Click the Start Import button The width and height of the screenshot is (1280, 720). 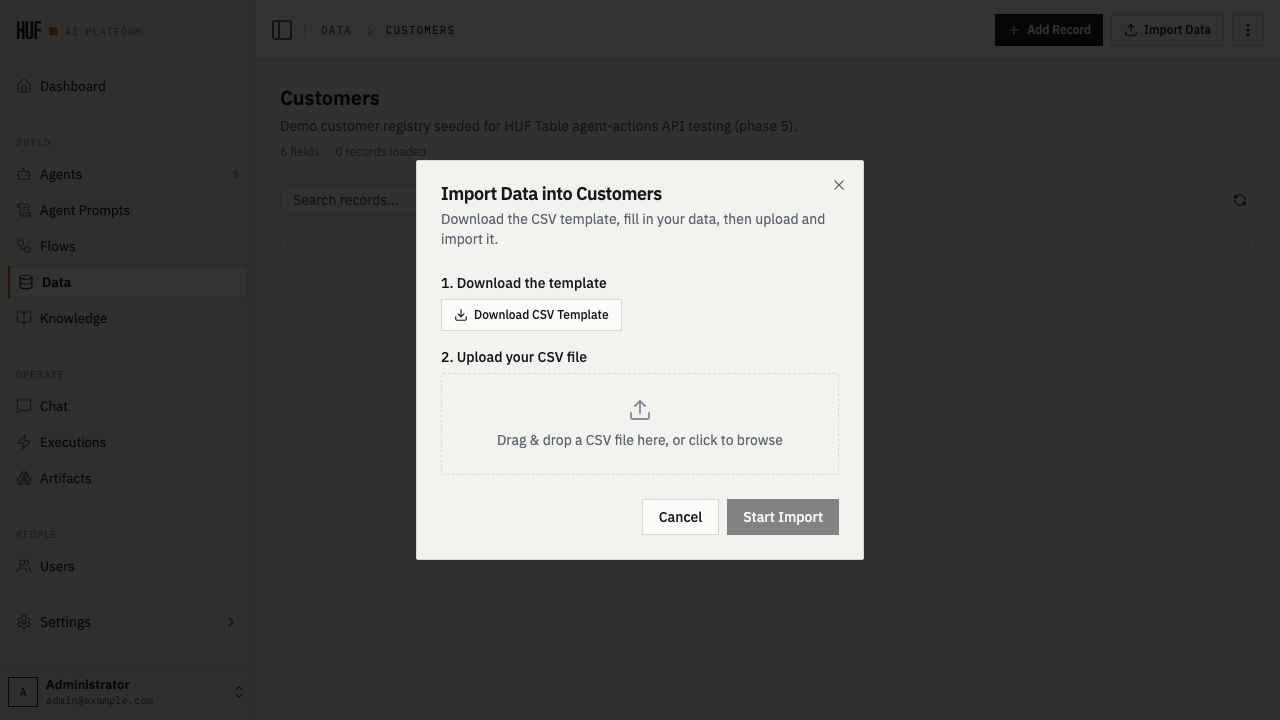(783, 517)
